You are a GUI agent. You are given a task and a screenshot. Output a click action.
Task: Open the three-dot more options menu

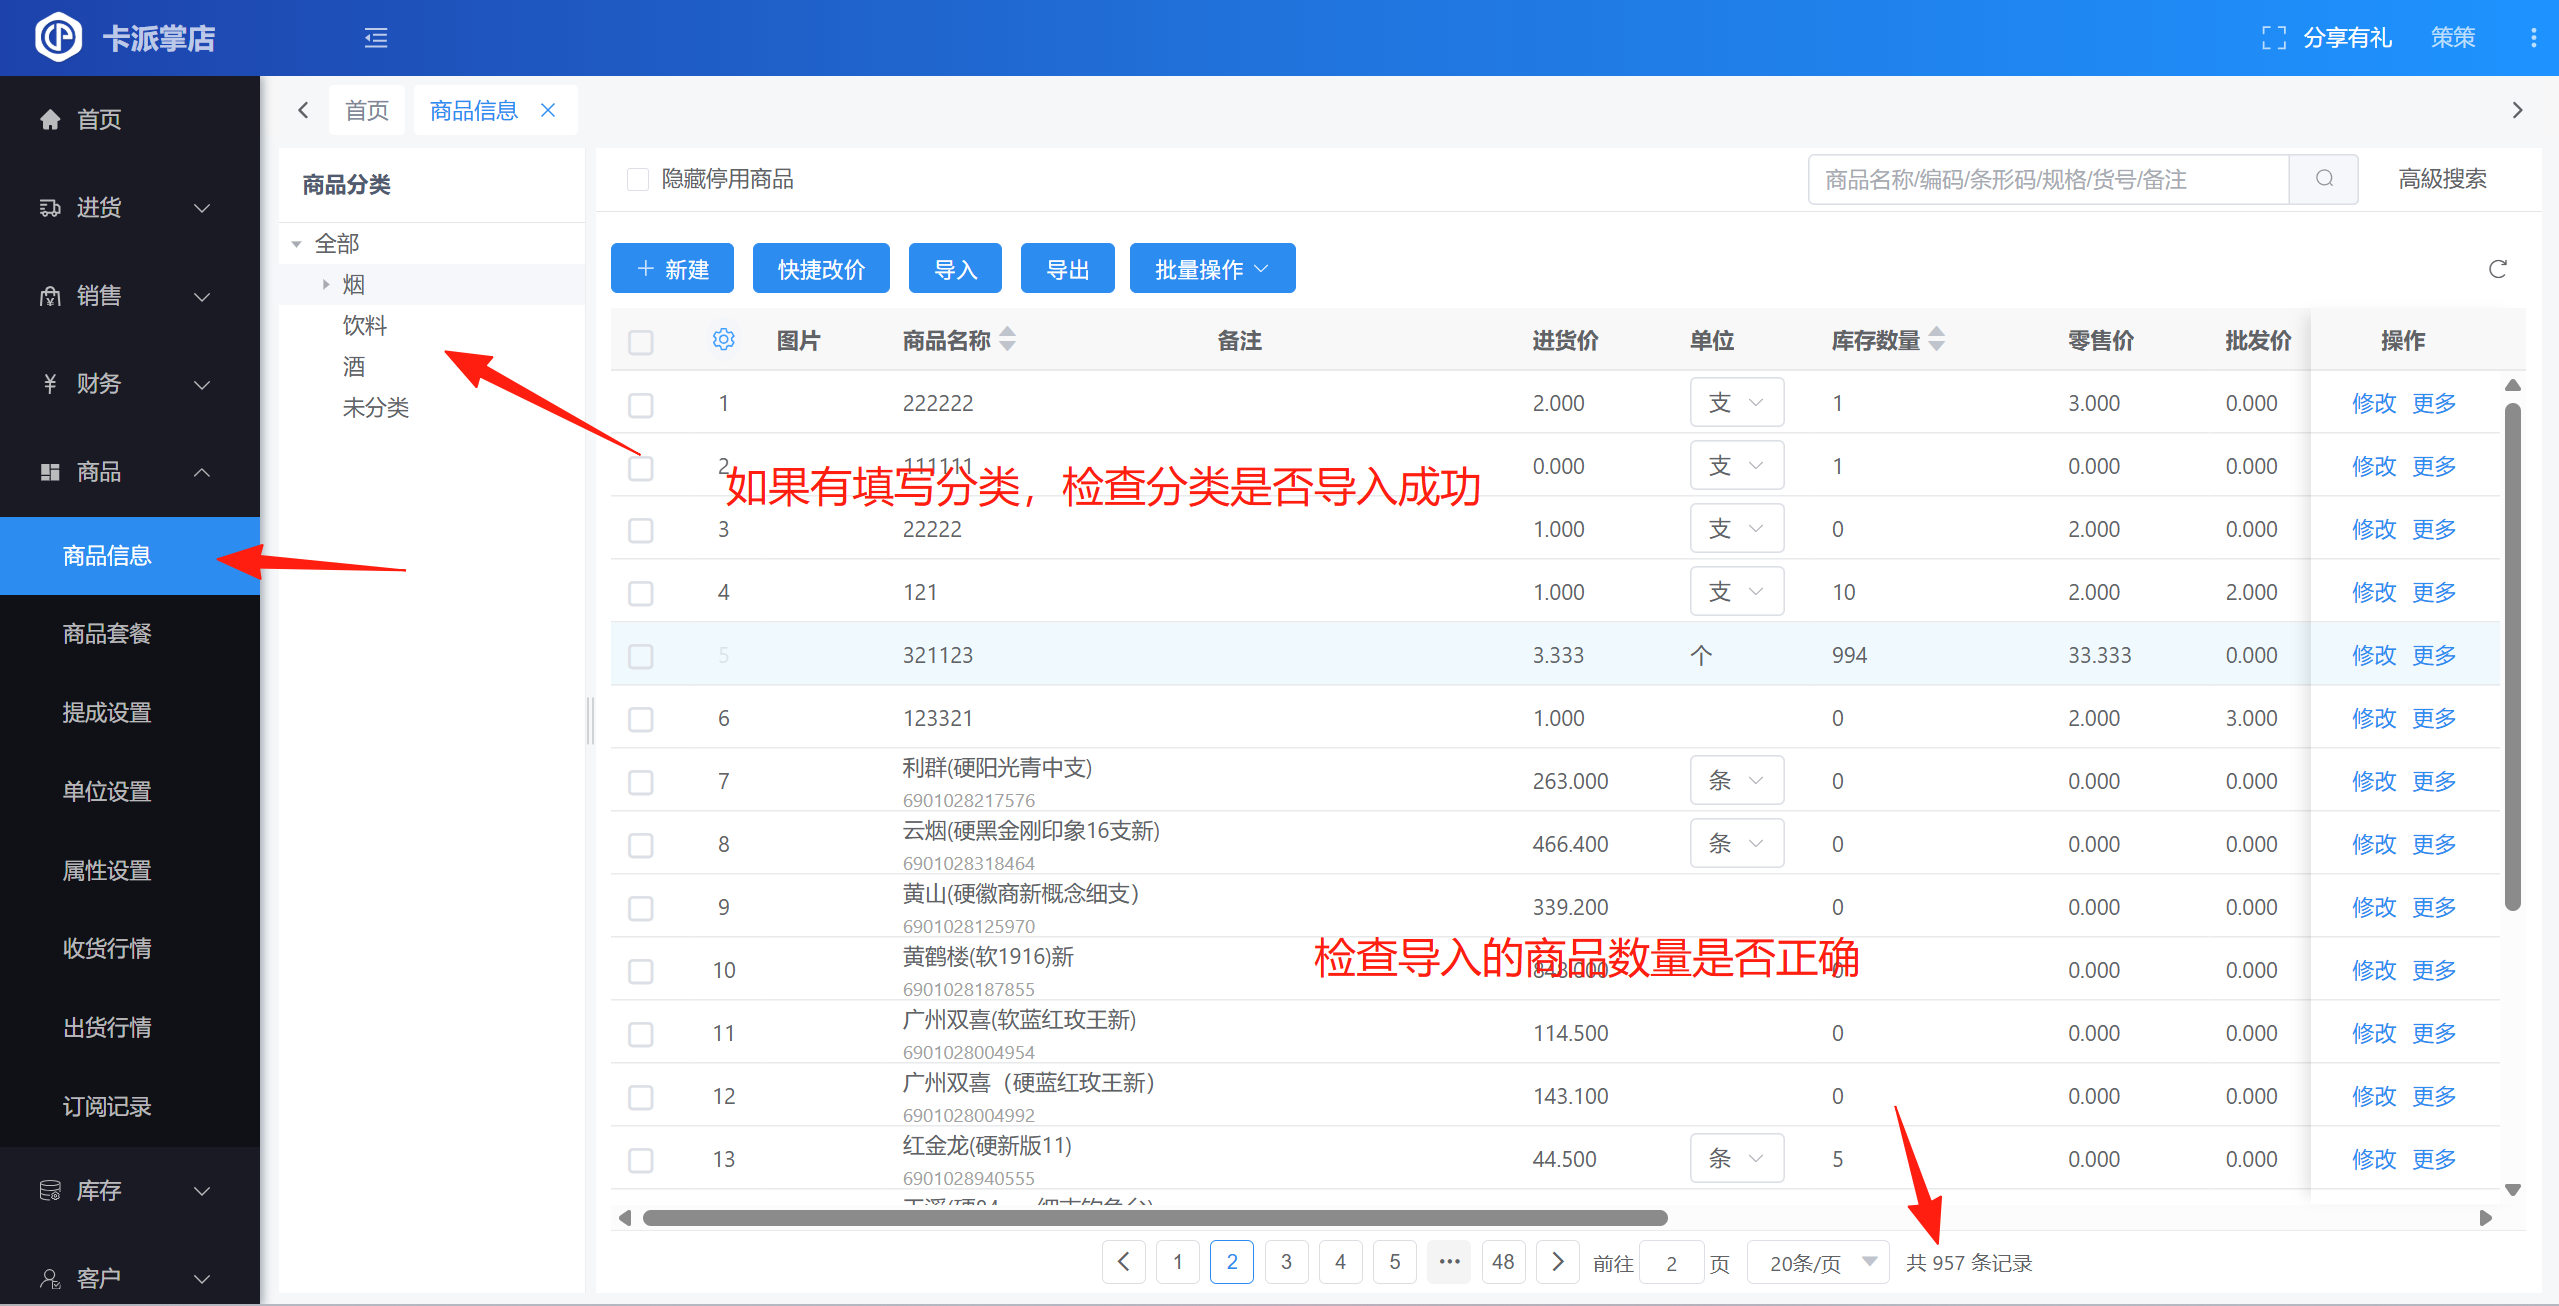point(2532,38)
